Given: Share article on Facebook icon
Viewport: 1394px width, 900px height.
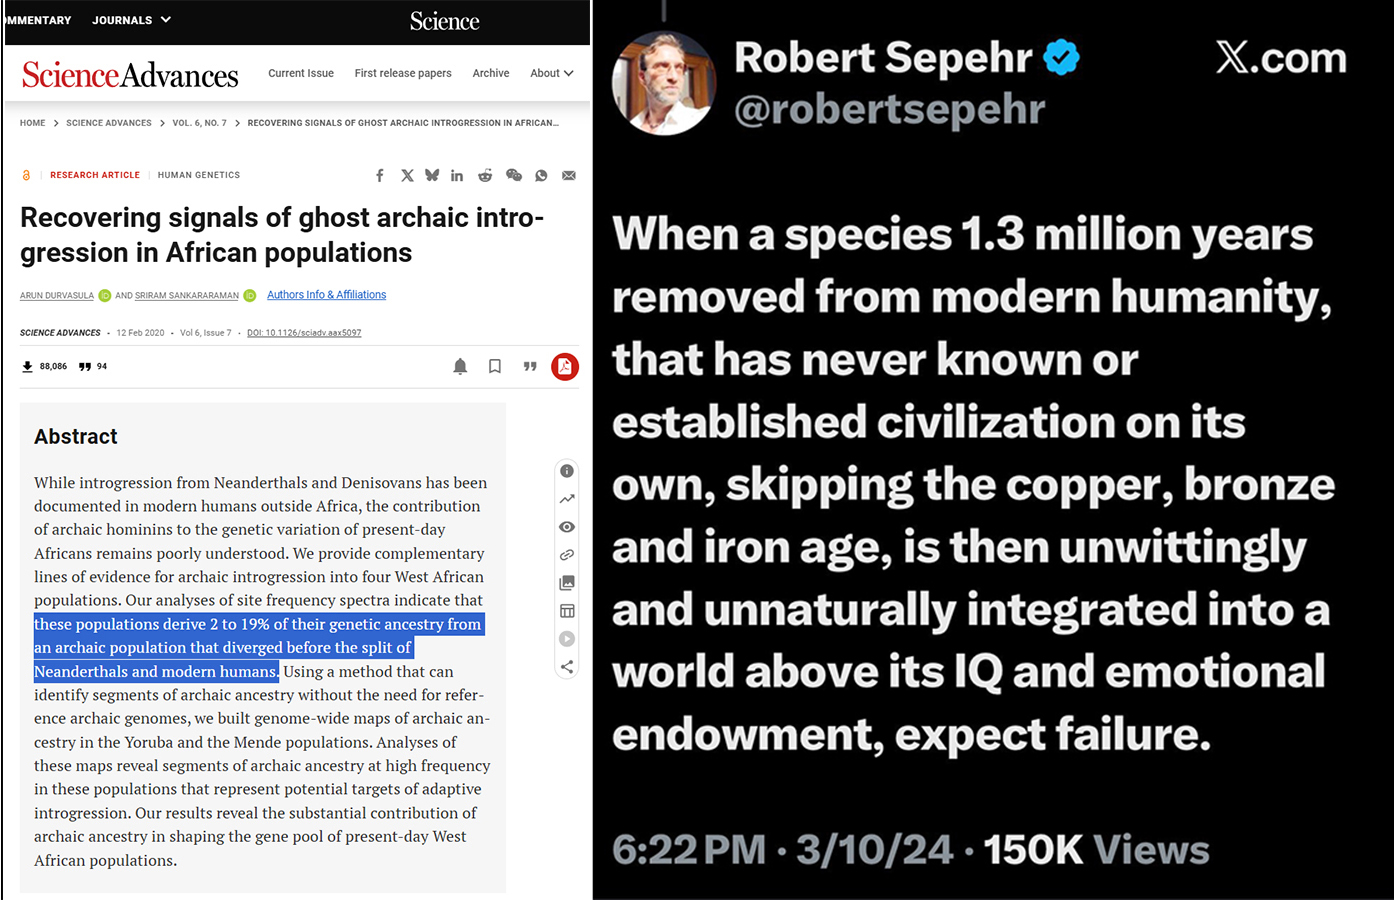Looking at the screenshot, I should point(380,175).
